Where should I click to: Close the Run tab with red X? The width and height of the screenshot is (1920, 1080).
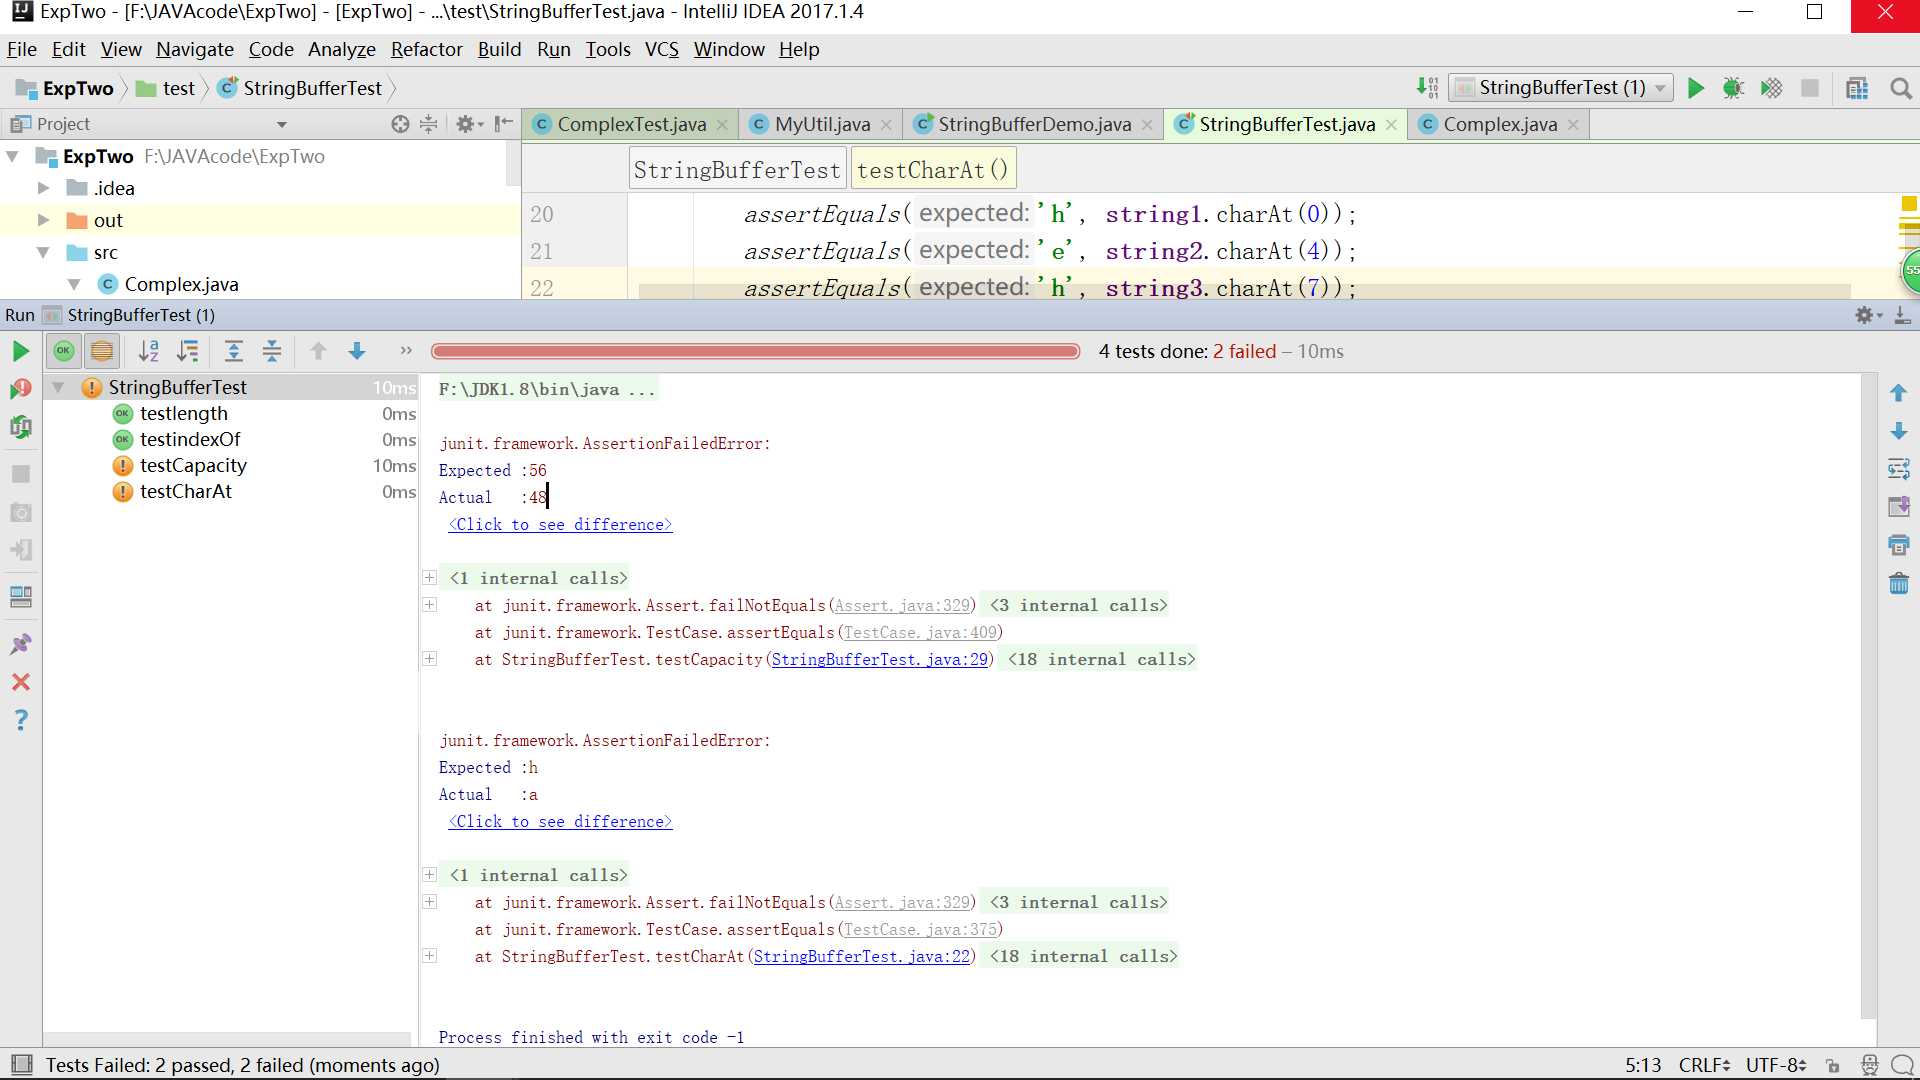click(x=20, y=682)
